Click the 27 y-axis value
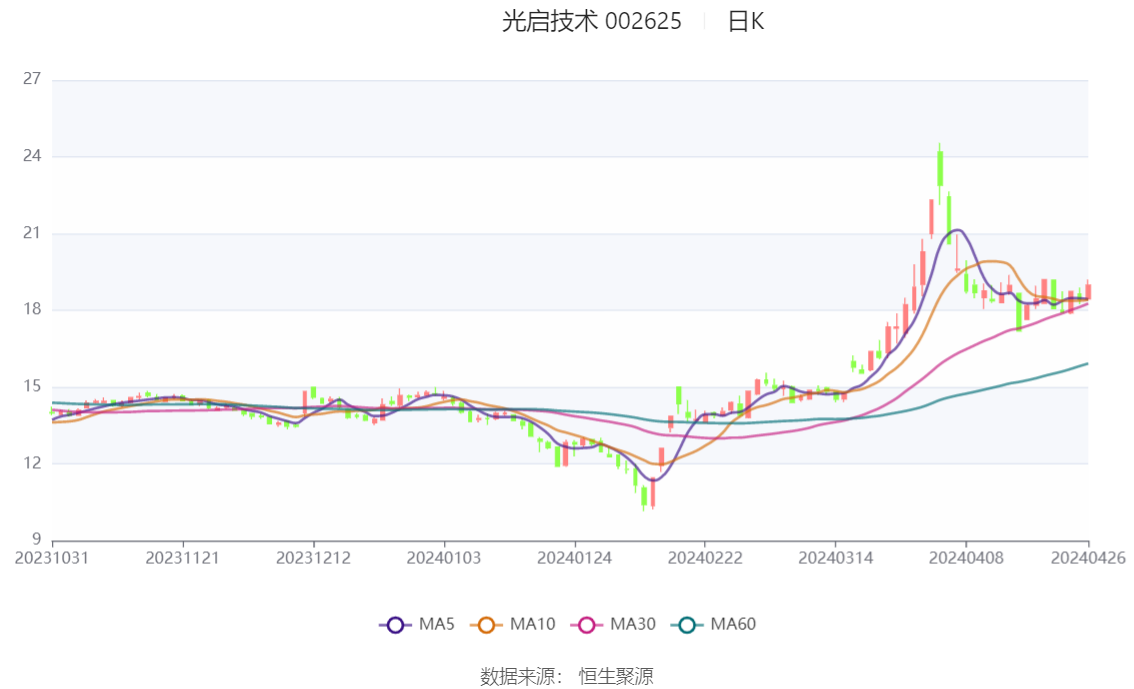Viewport: 1134px width, 689px height. click(x=32, y=79)
